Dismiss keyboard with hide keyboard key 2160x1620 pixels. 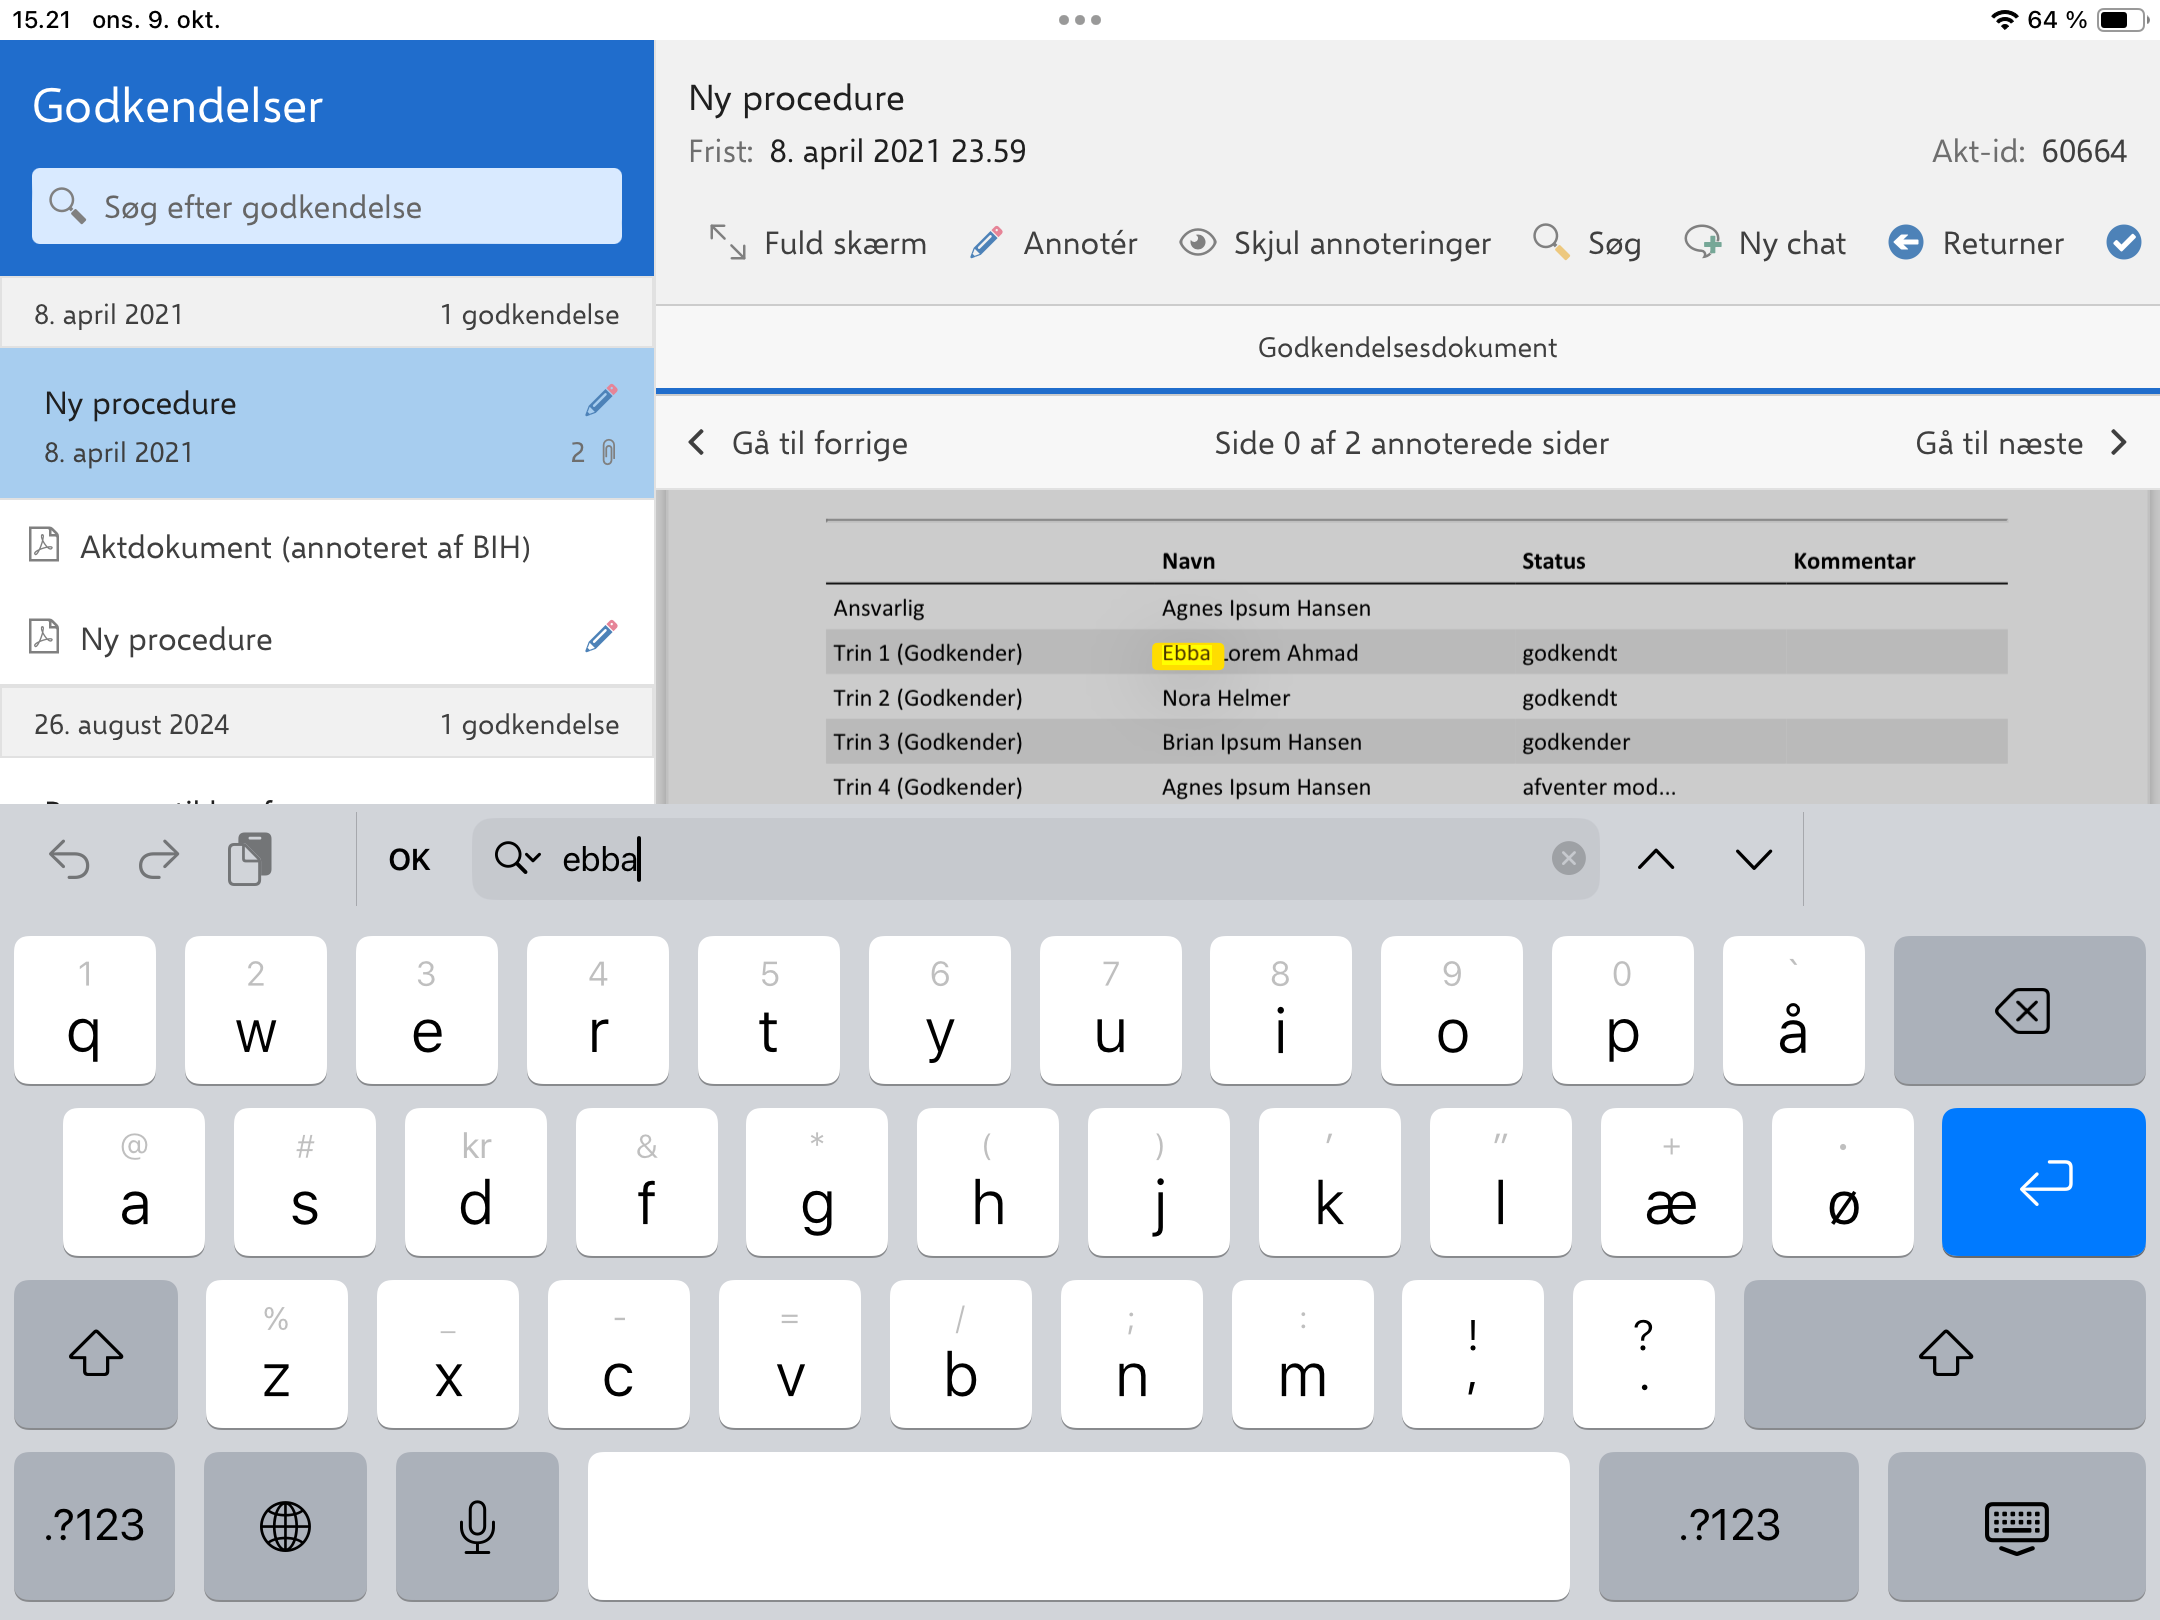click(x=2017, y=1526)
